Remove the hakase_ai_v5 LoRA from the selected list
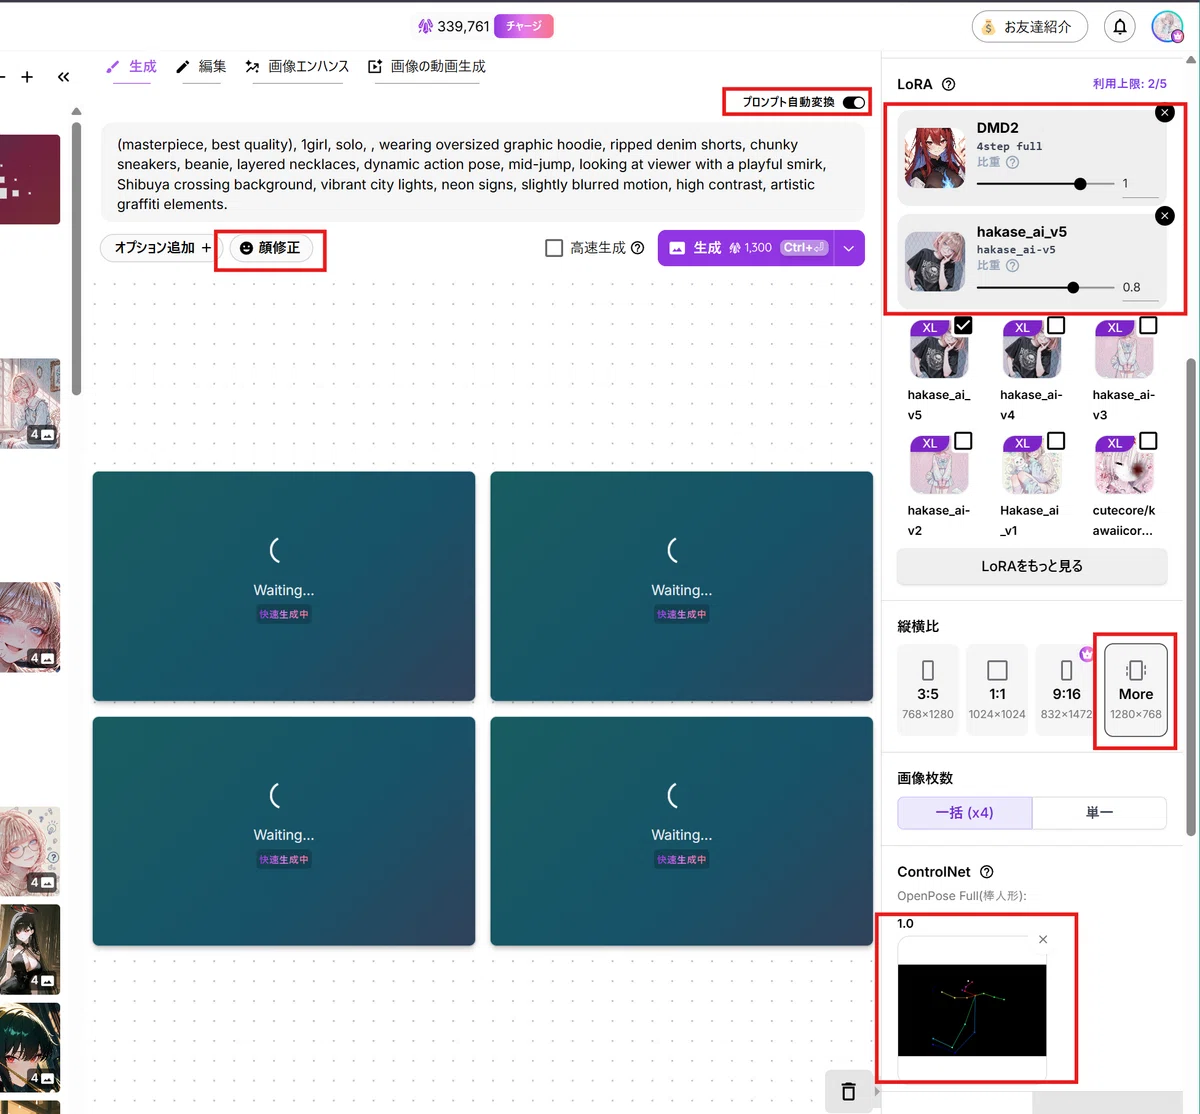Screen dimensions: 1200x1114 pos(1165,216)
